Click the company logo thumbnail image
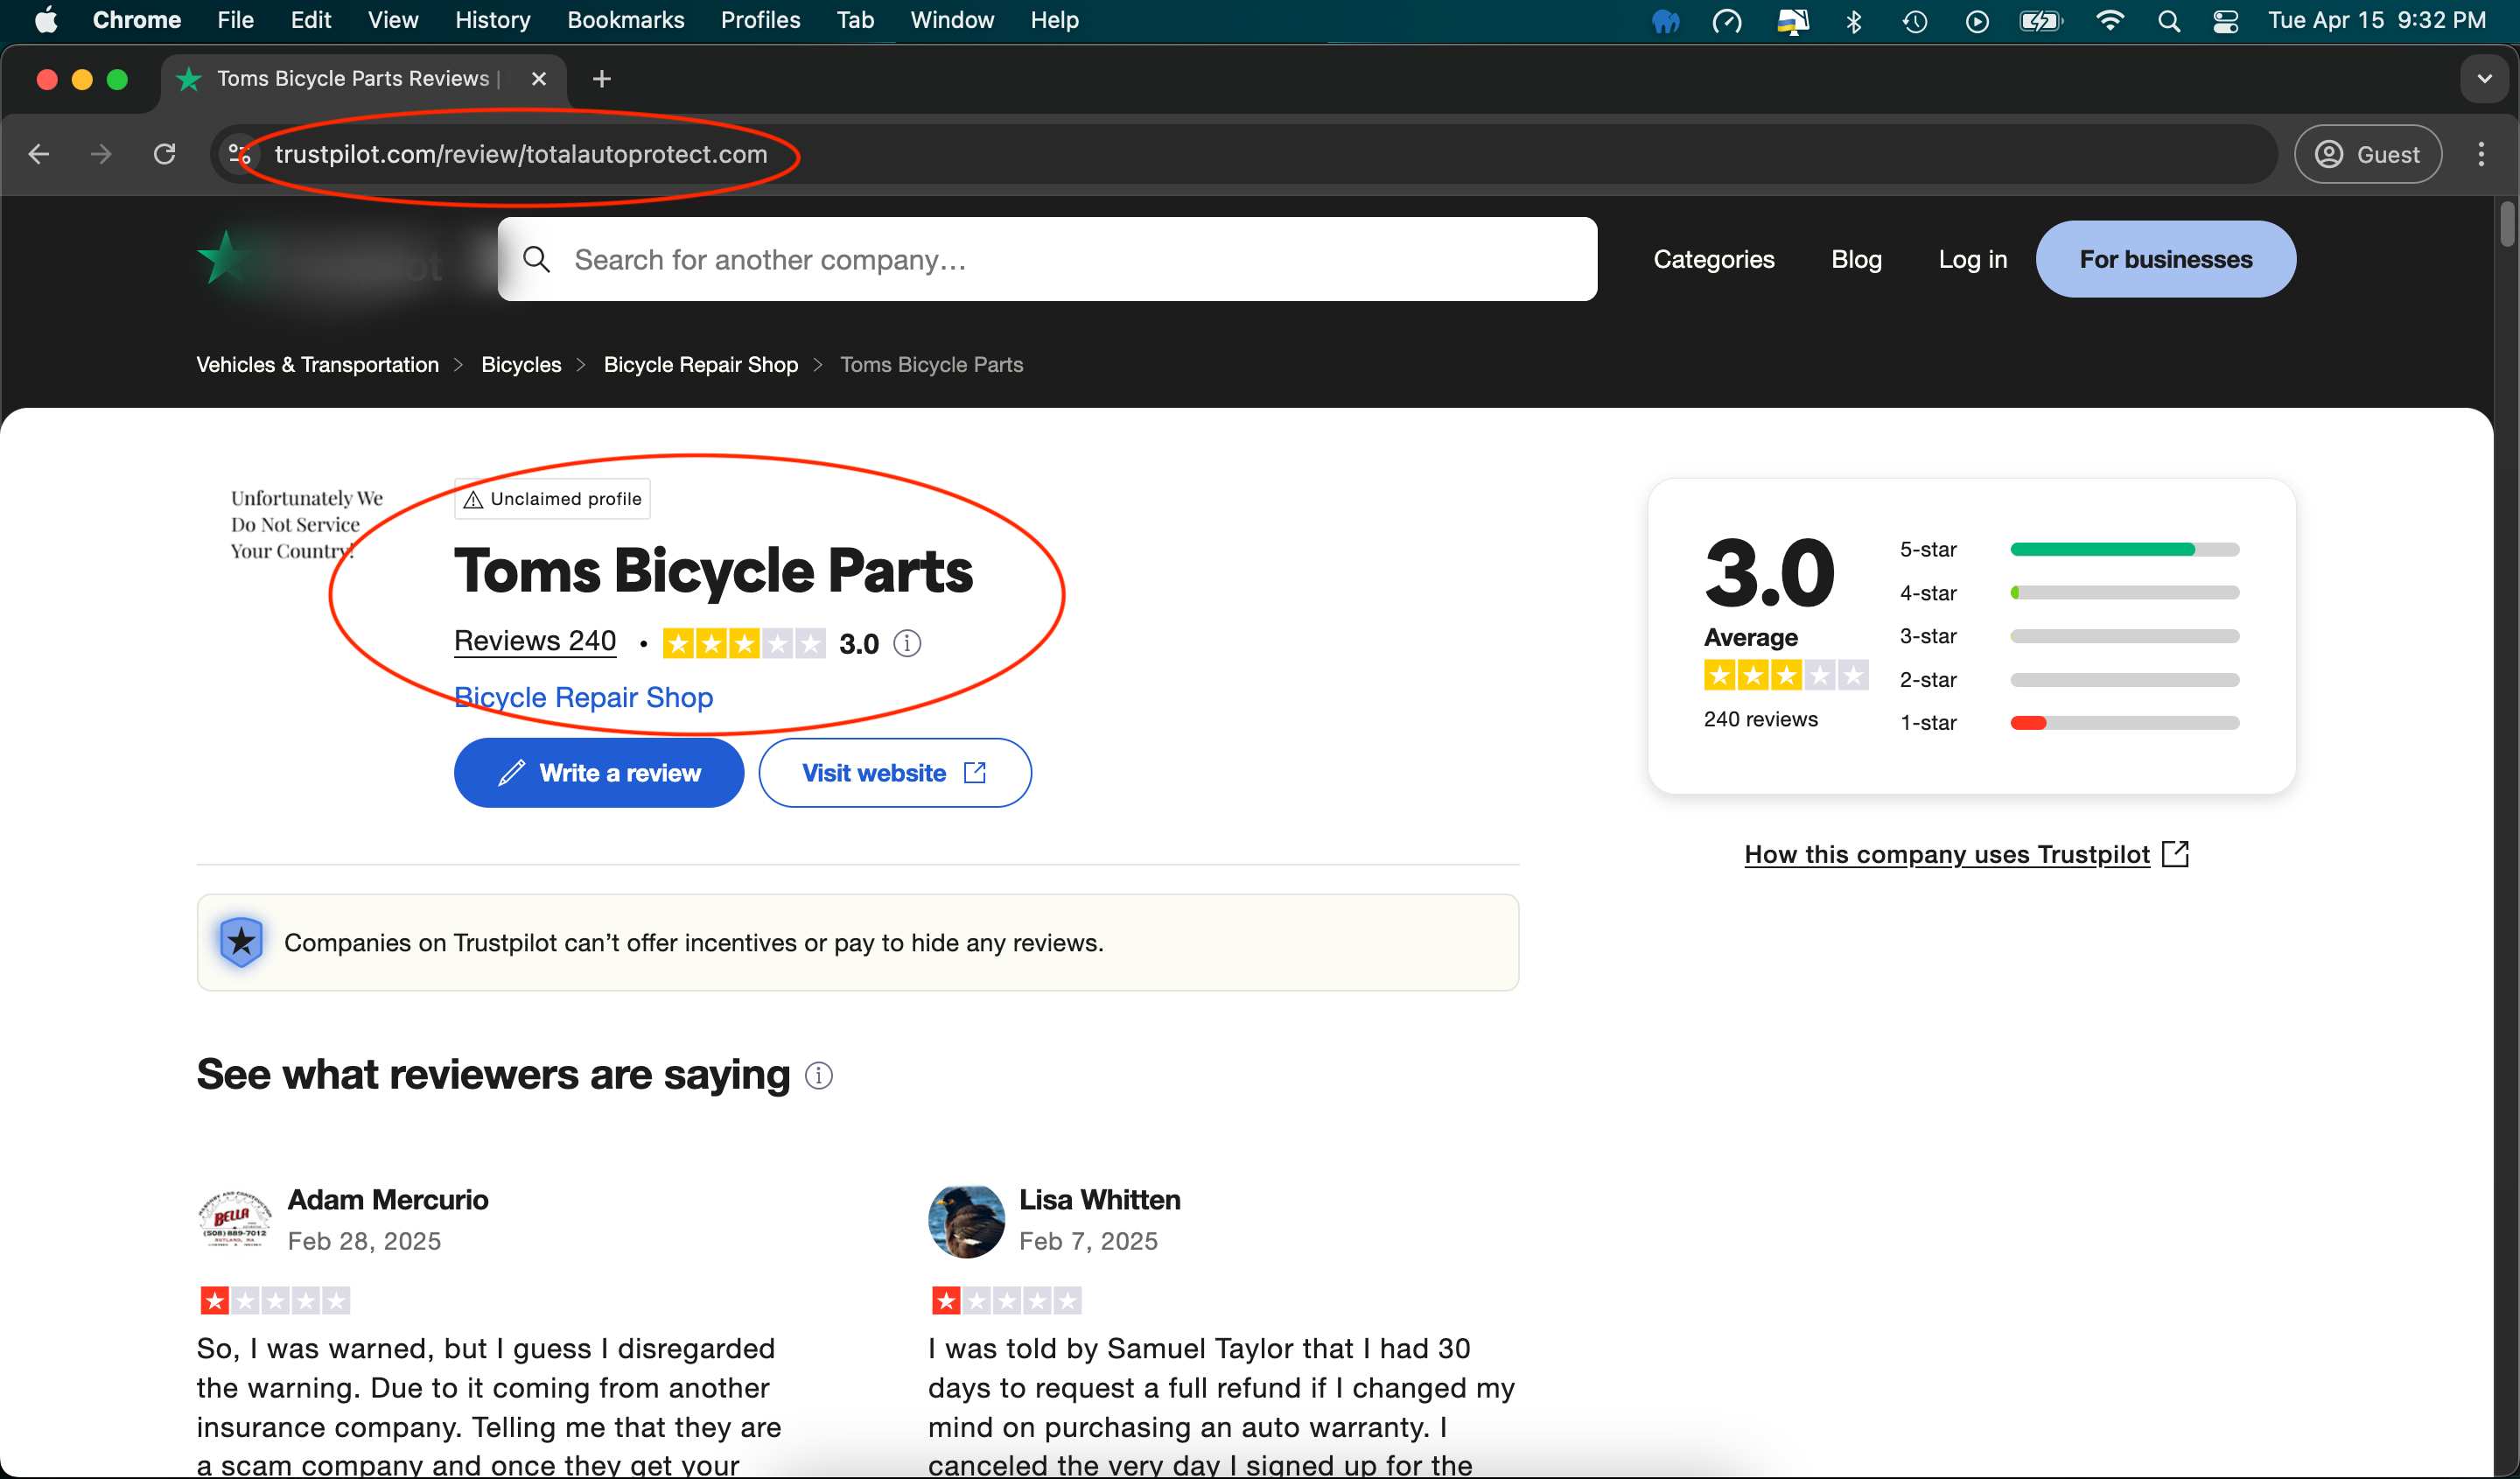 click(x=307, y=525)
